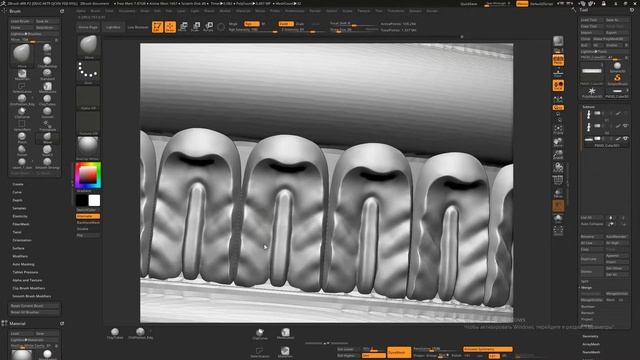
Task: Pick the ClayBuildup brush in Brush palette
Action: [47, 62]
